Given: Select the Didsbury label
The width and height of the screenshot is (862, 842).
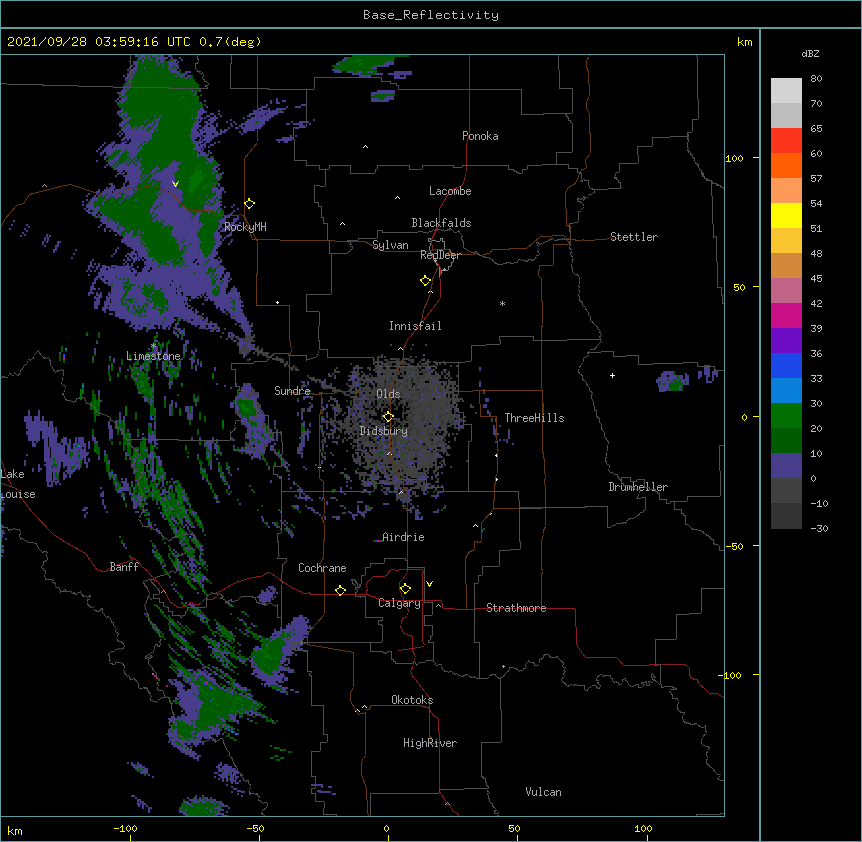Looking at the screenshot, I should [384, 431].
